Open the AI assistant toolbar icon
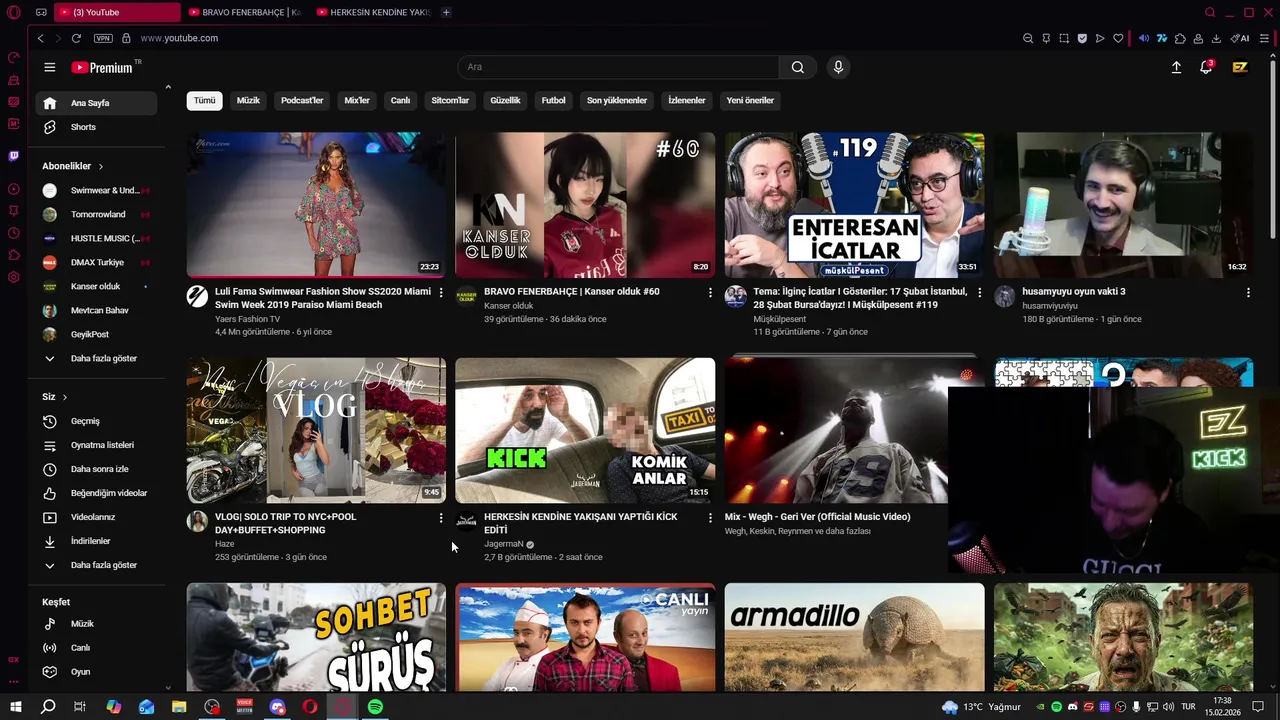The image size is (1280, 720). [x=1240, y=38]
